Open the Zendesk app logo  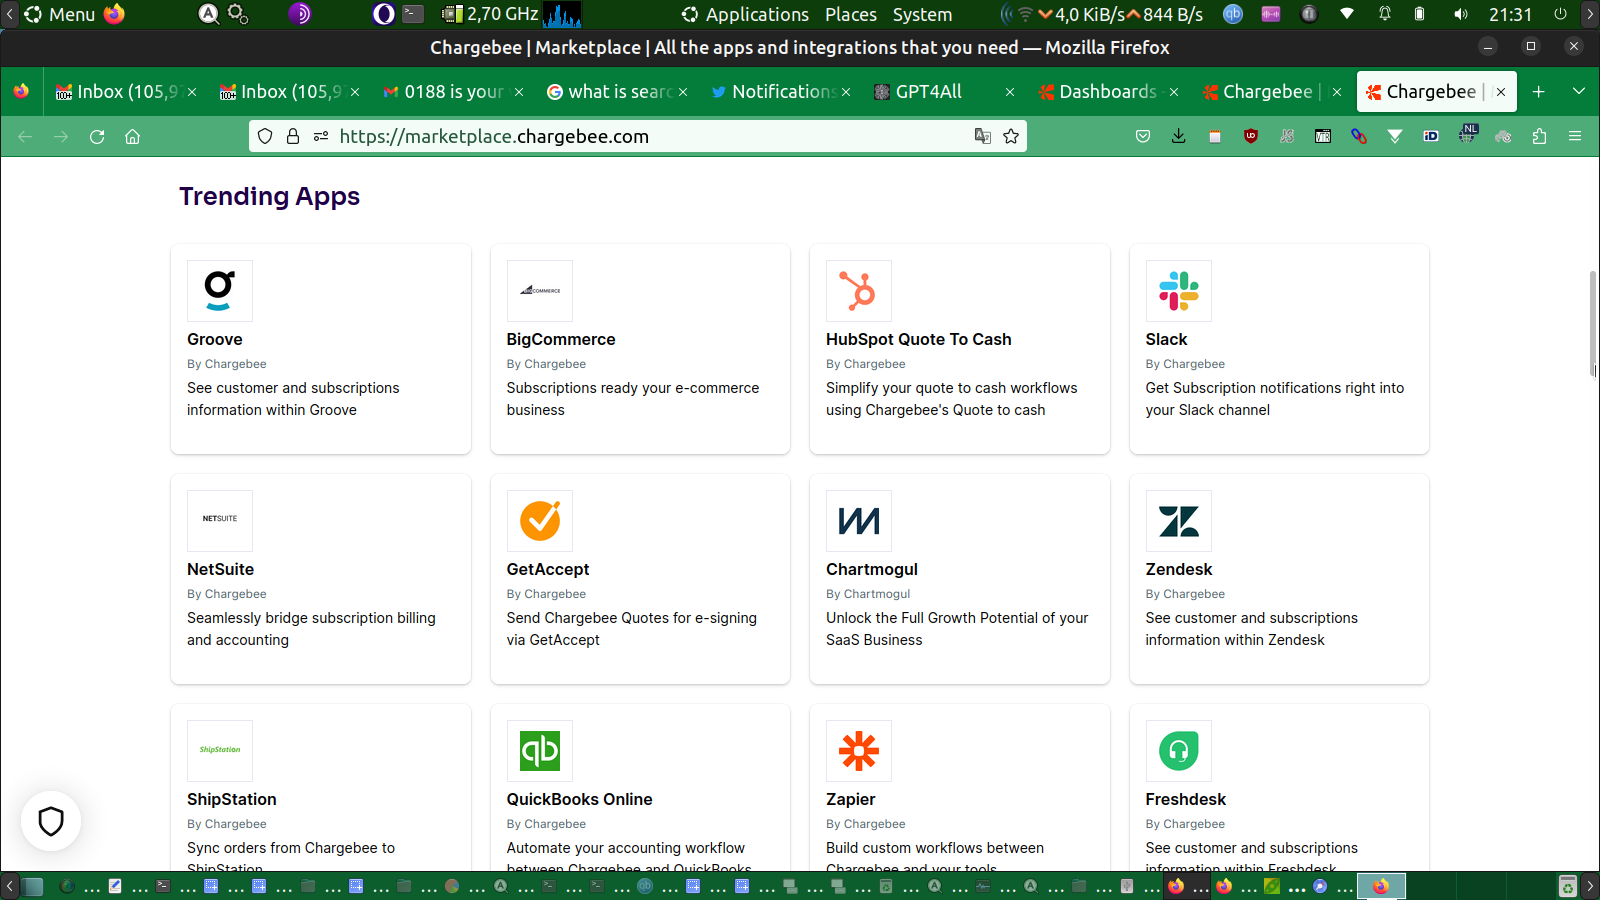coord(1179,521)
